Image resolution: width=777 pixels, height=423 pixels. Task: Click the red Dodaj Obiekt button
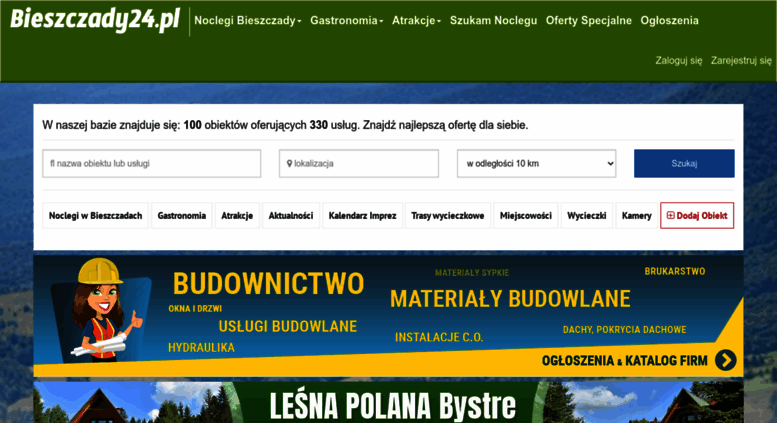pos(697,215)
